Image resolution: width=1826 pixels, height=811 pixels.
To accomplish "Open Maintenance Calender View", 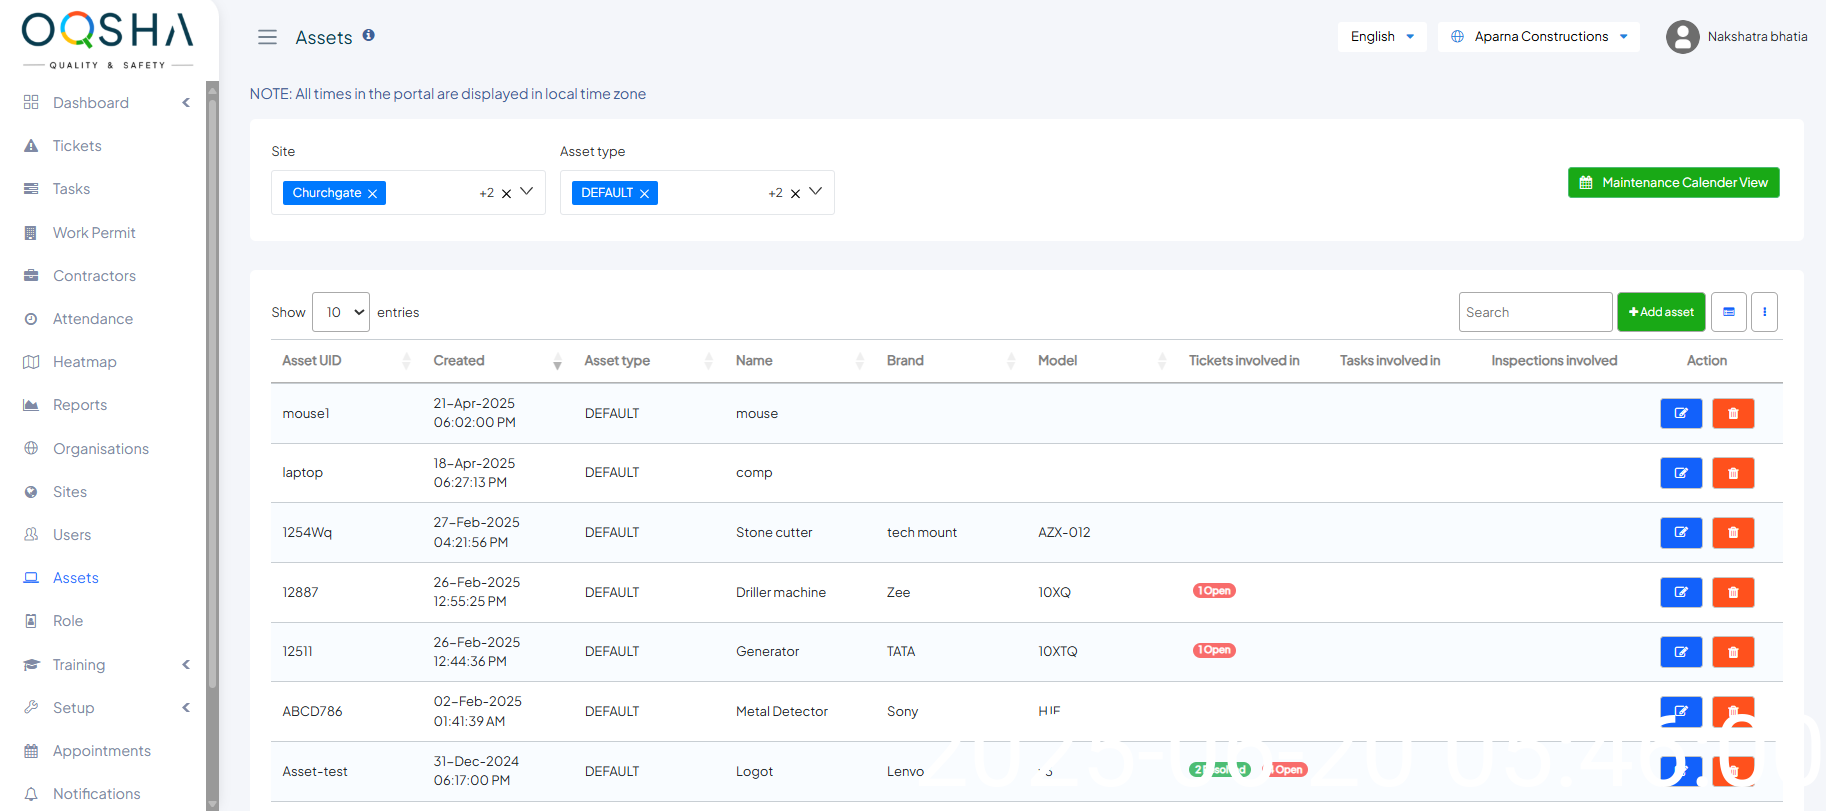I will click(1673, 183).
